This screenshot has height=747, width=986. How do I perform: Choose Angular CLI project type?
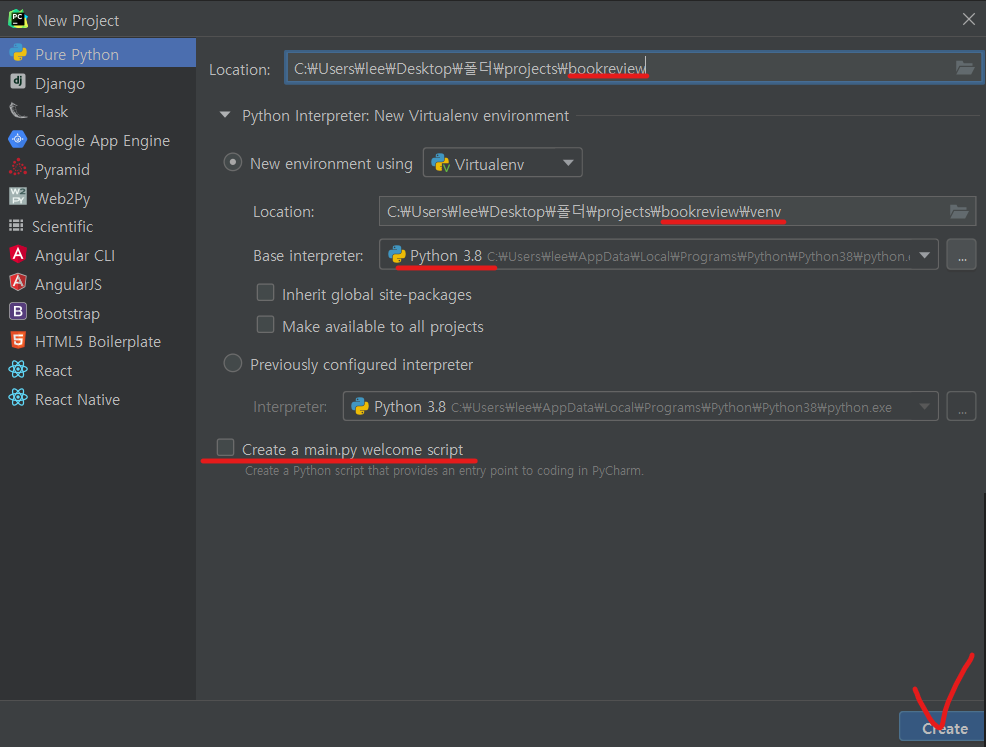[x=98, y=255]
